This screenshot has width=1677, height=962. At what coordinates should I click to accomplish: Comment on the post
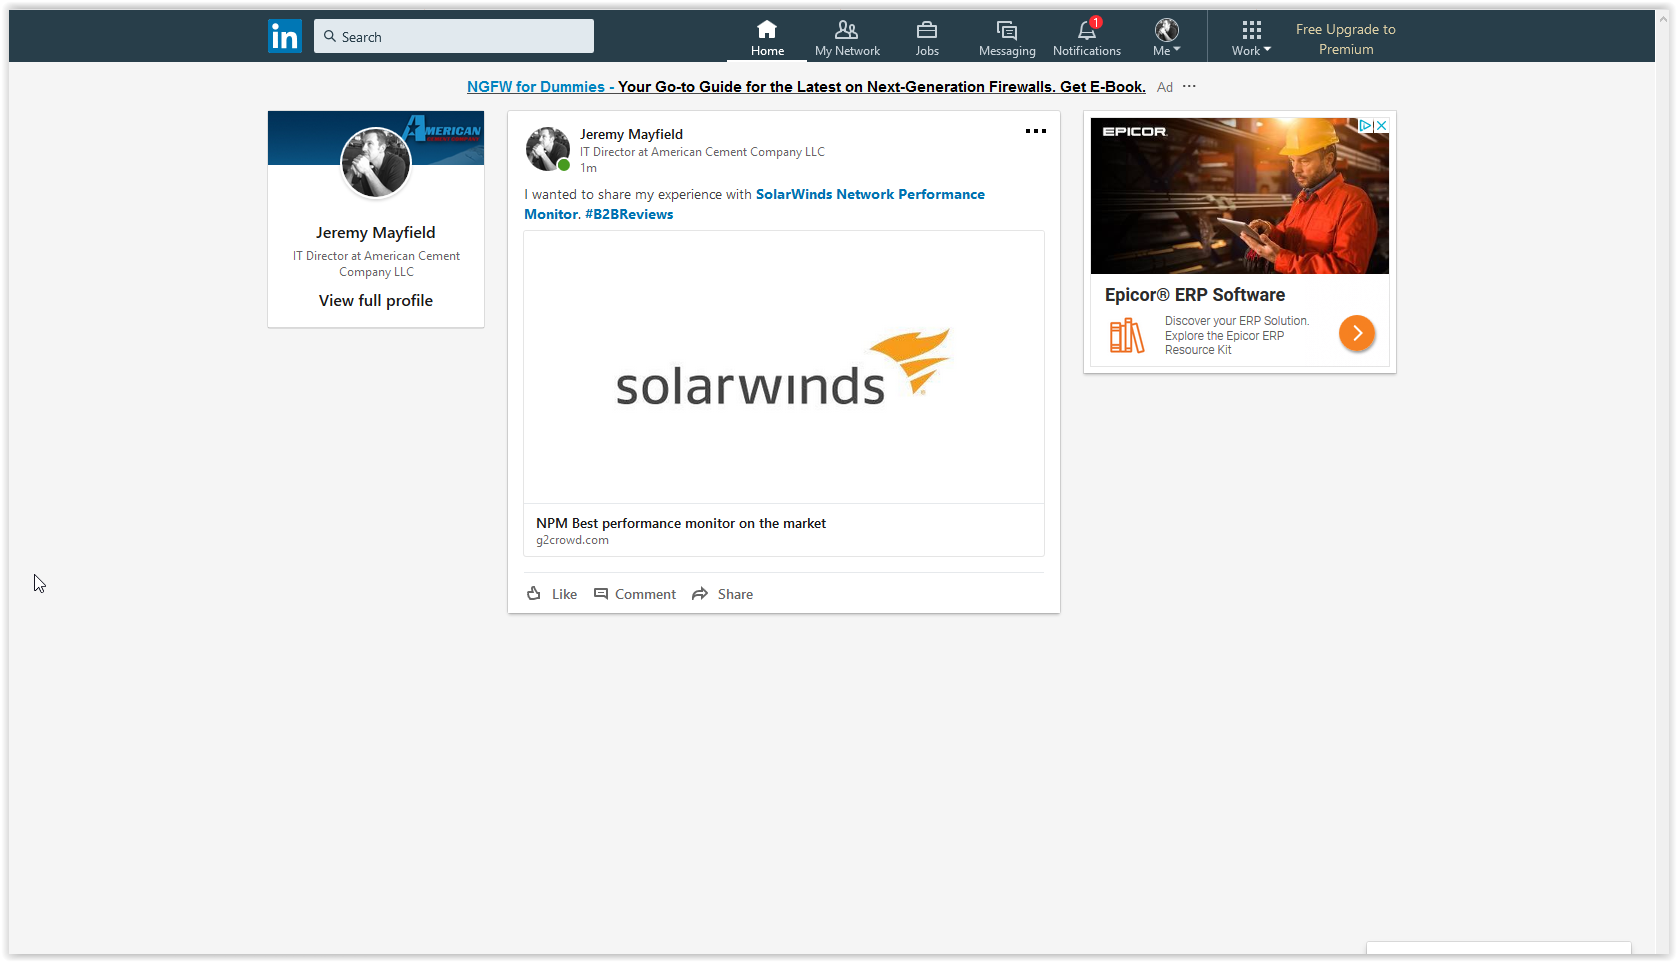(635, 594)
